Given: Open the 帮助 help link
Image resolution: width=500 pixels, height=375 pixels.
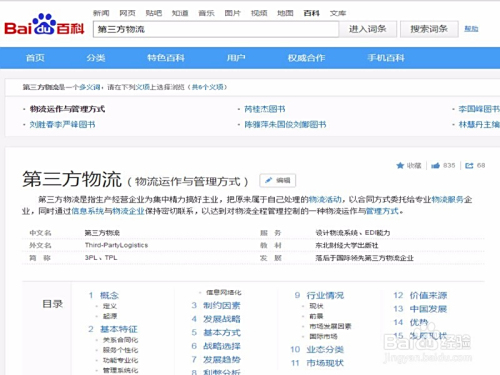Looking at the screenshot, I should [x=471, y=29].
